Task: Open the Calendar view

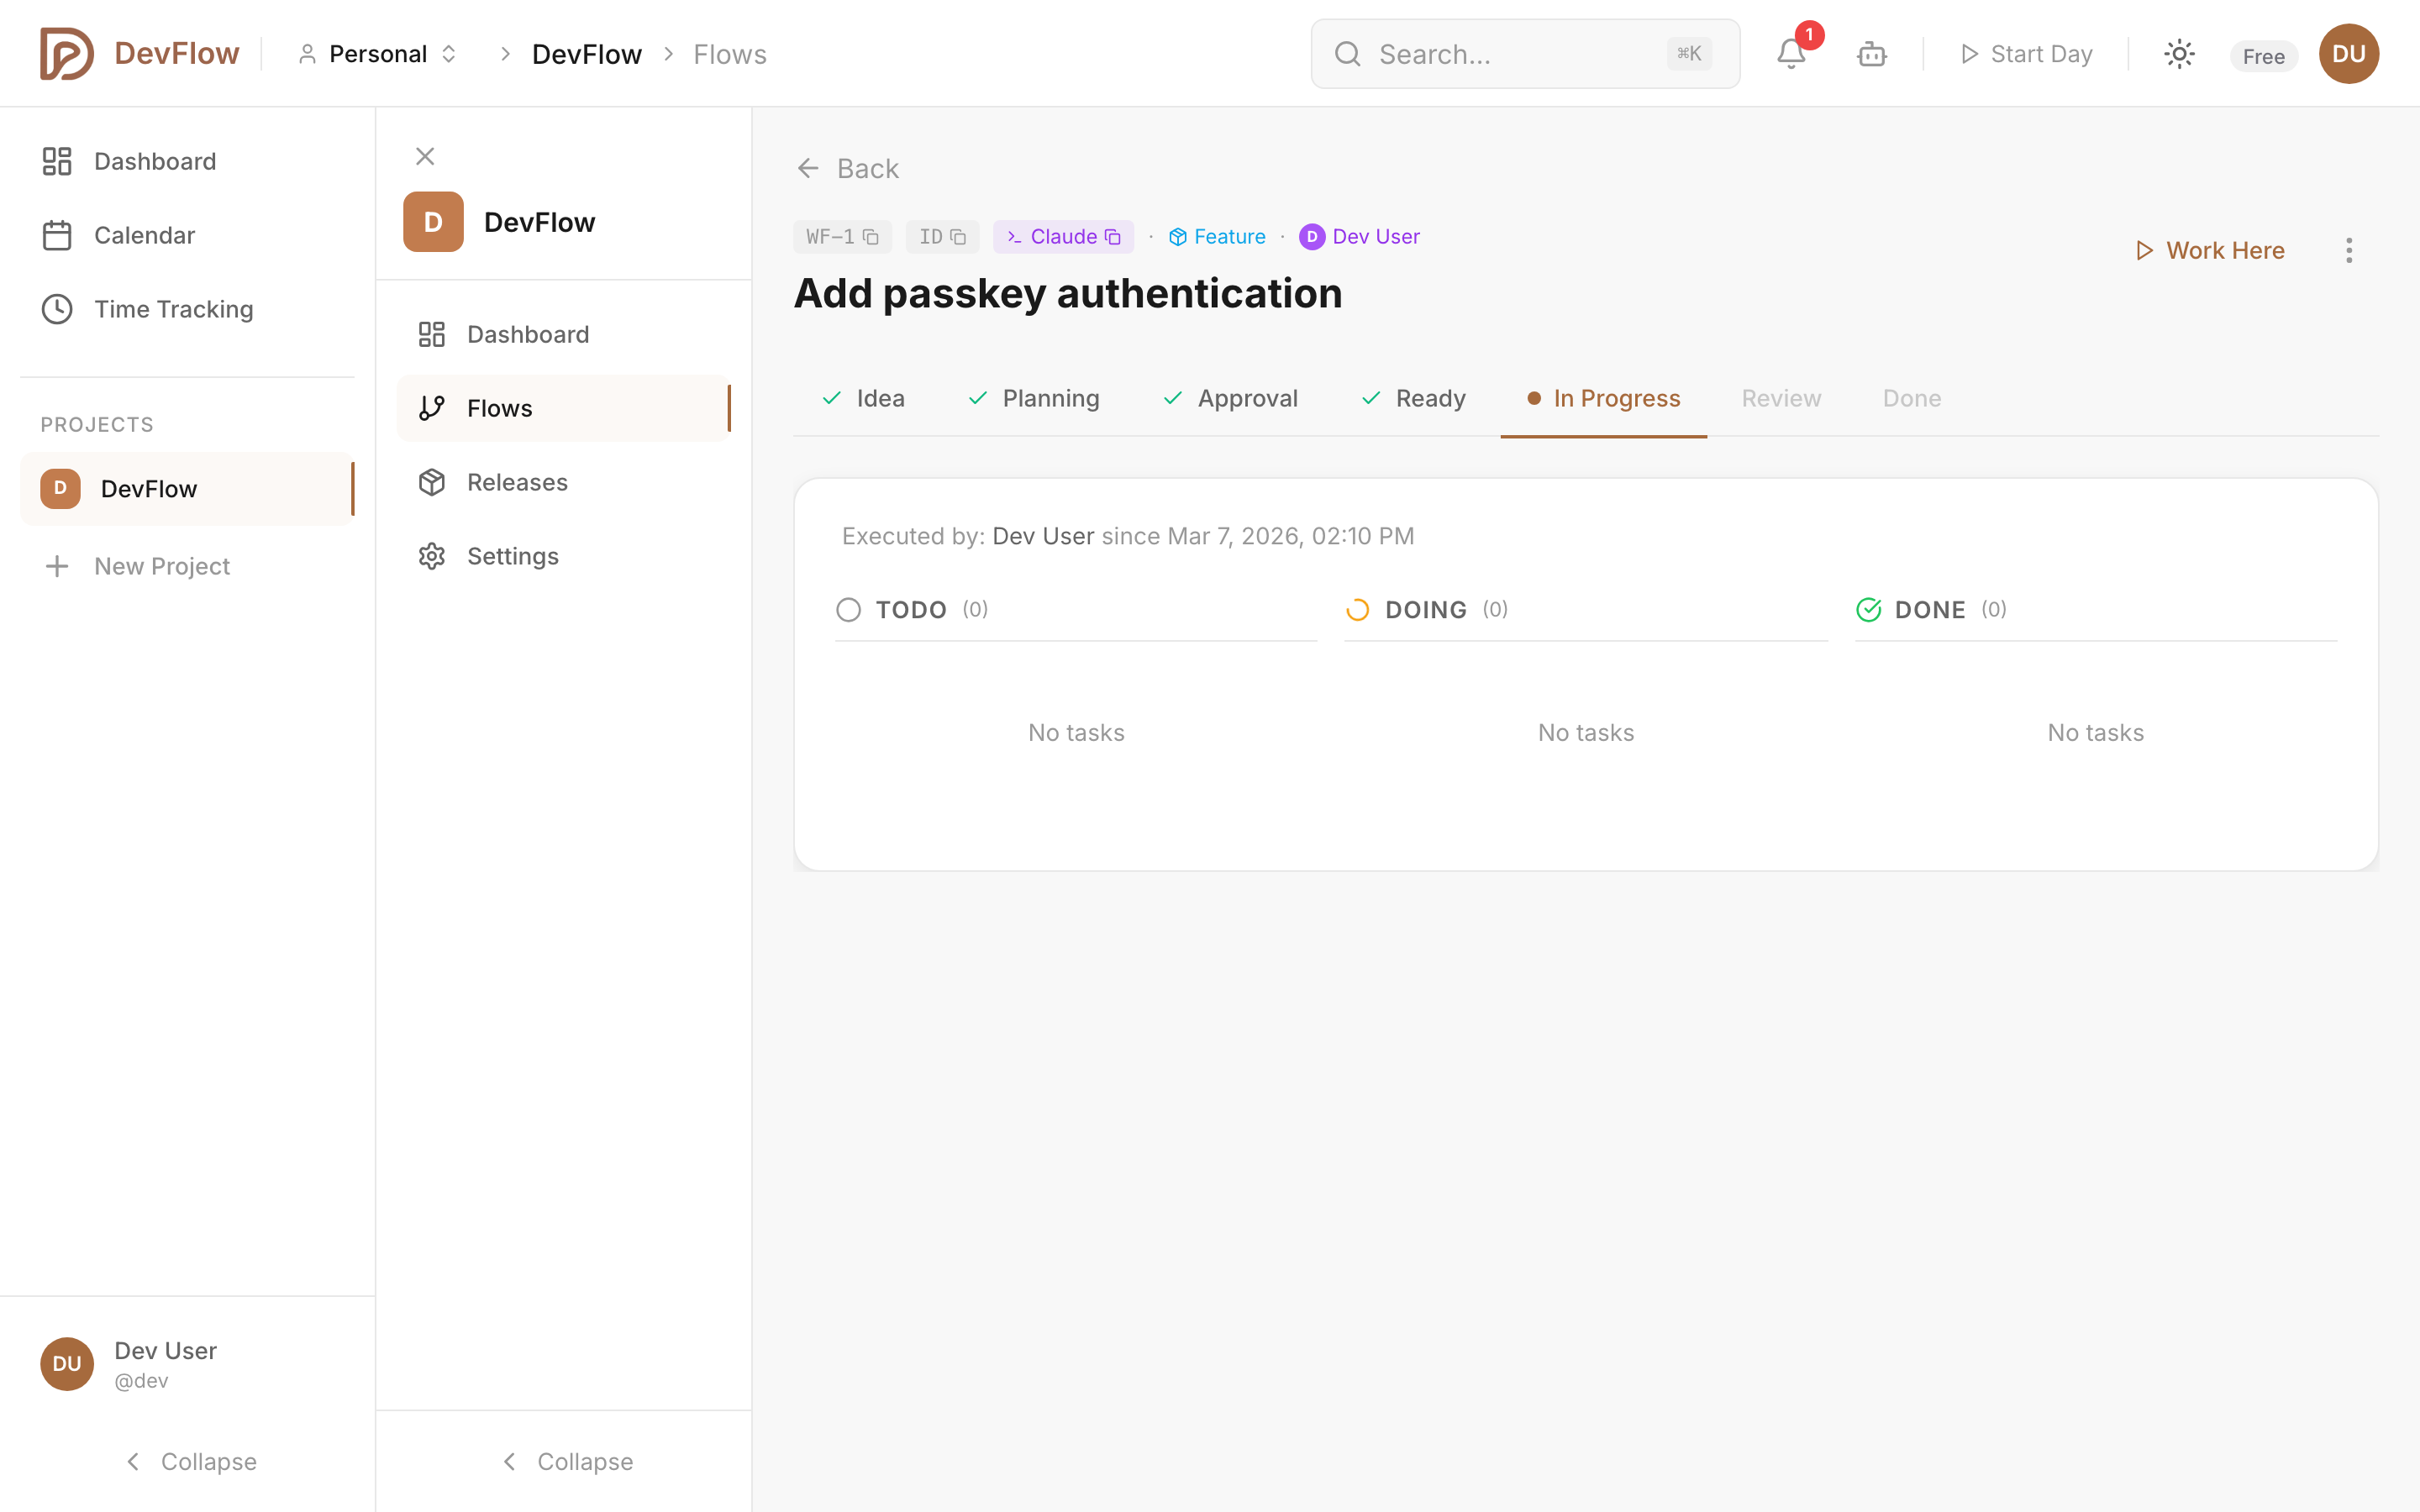Action: click(x=145, y=235)
